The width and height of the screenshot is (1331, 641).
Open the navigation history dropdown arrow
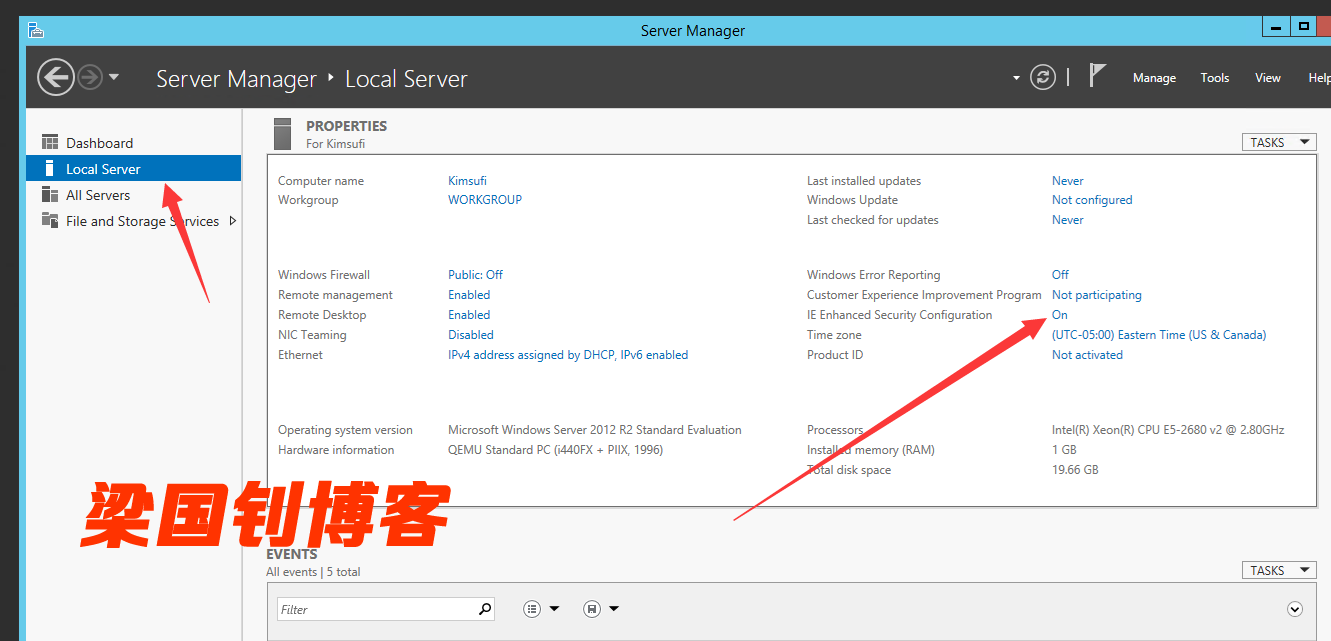tap(113, 77)
